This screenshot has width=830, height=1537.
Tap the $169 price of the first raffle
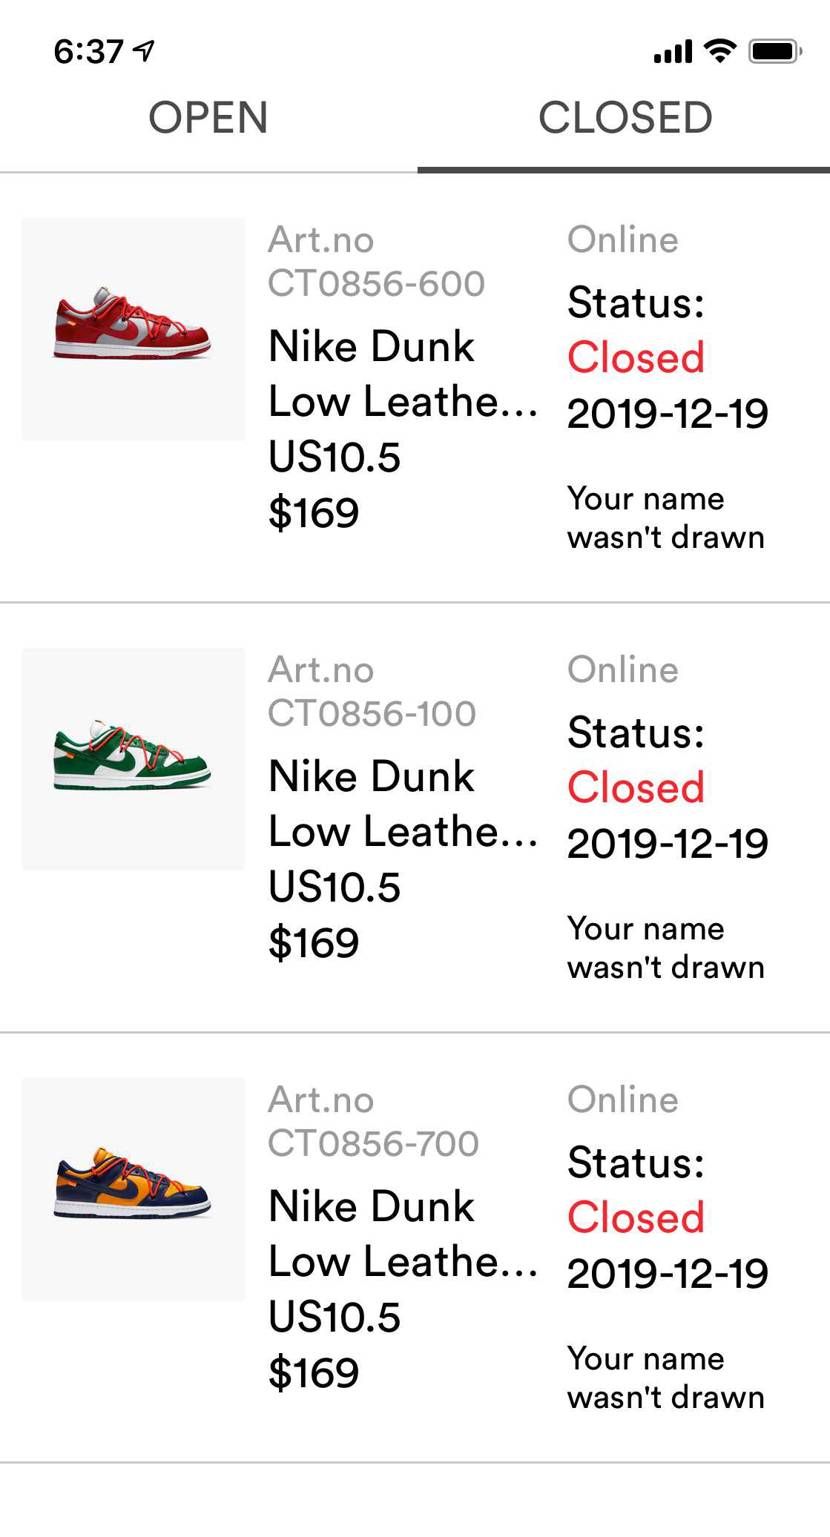[314, 513]
